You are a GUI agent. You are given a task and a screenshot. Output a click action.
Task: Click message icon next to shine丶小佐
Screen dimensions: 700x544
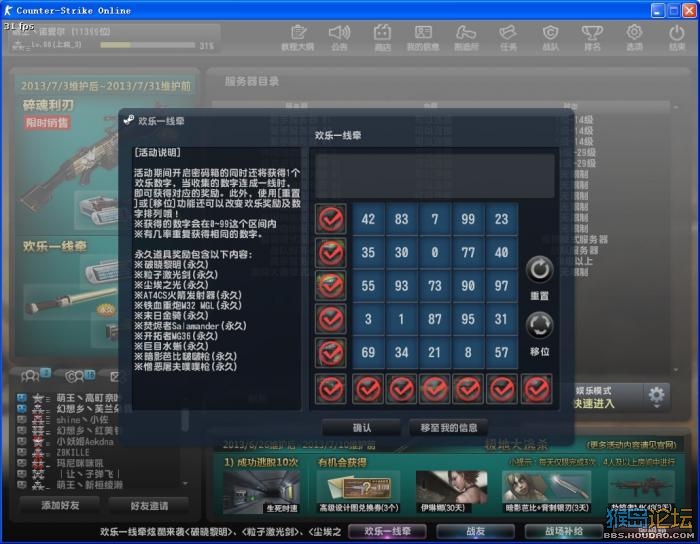[21, 419]
